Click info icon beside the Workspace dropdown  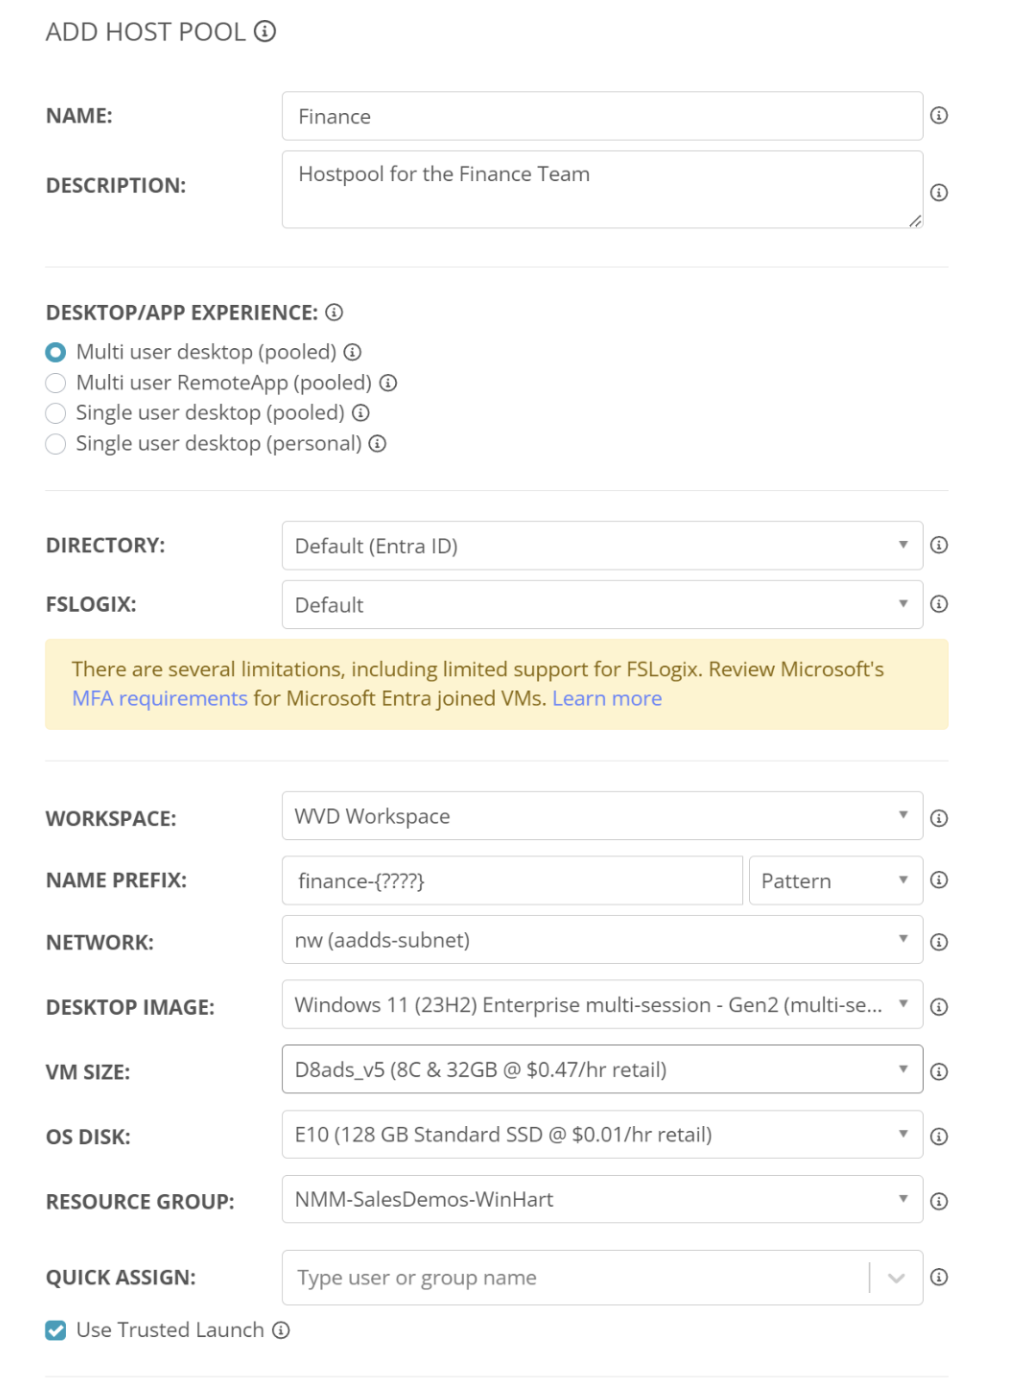[939, 818]
